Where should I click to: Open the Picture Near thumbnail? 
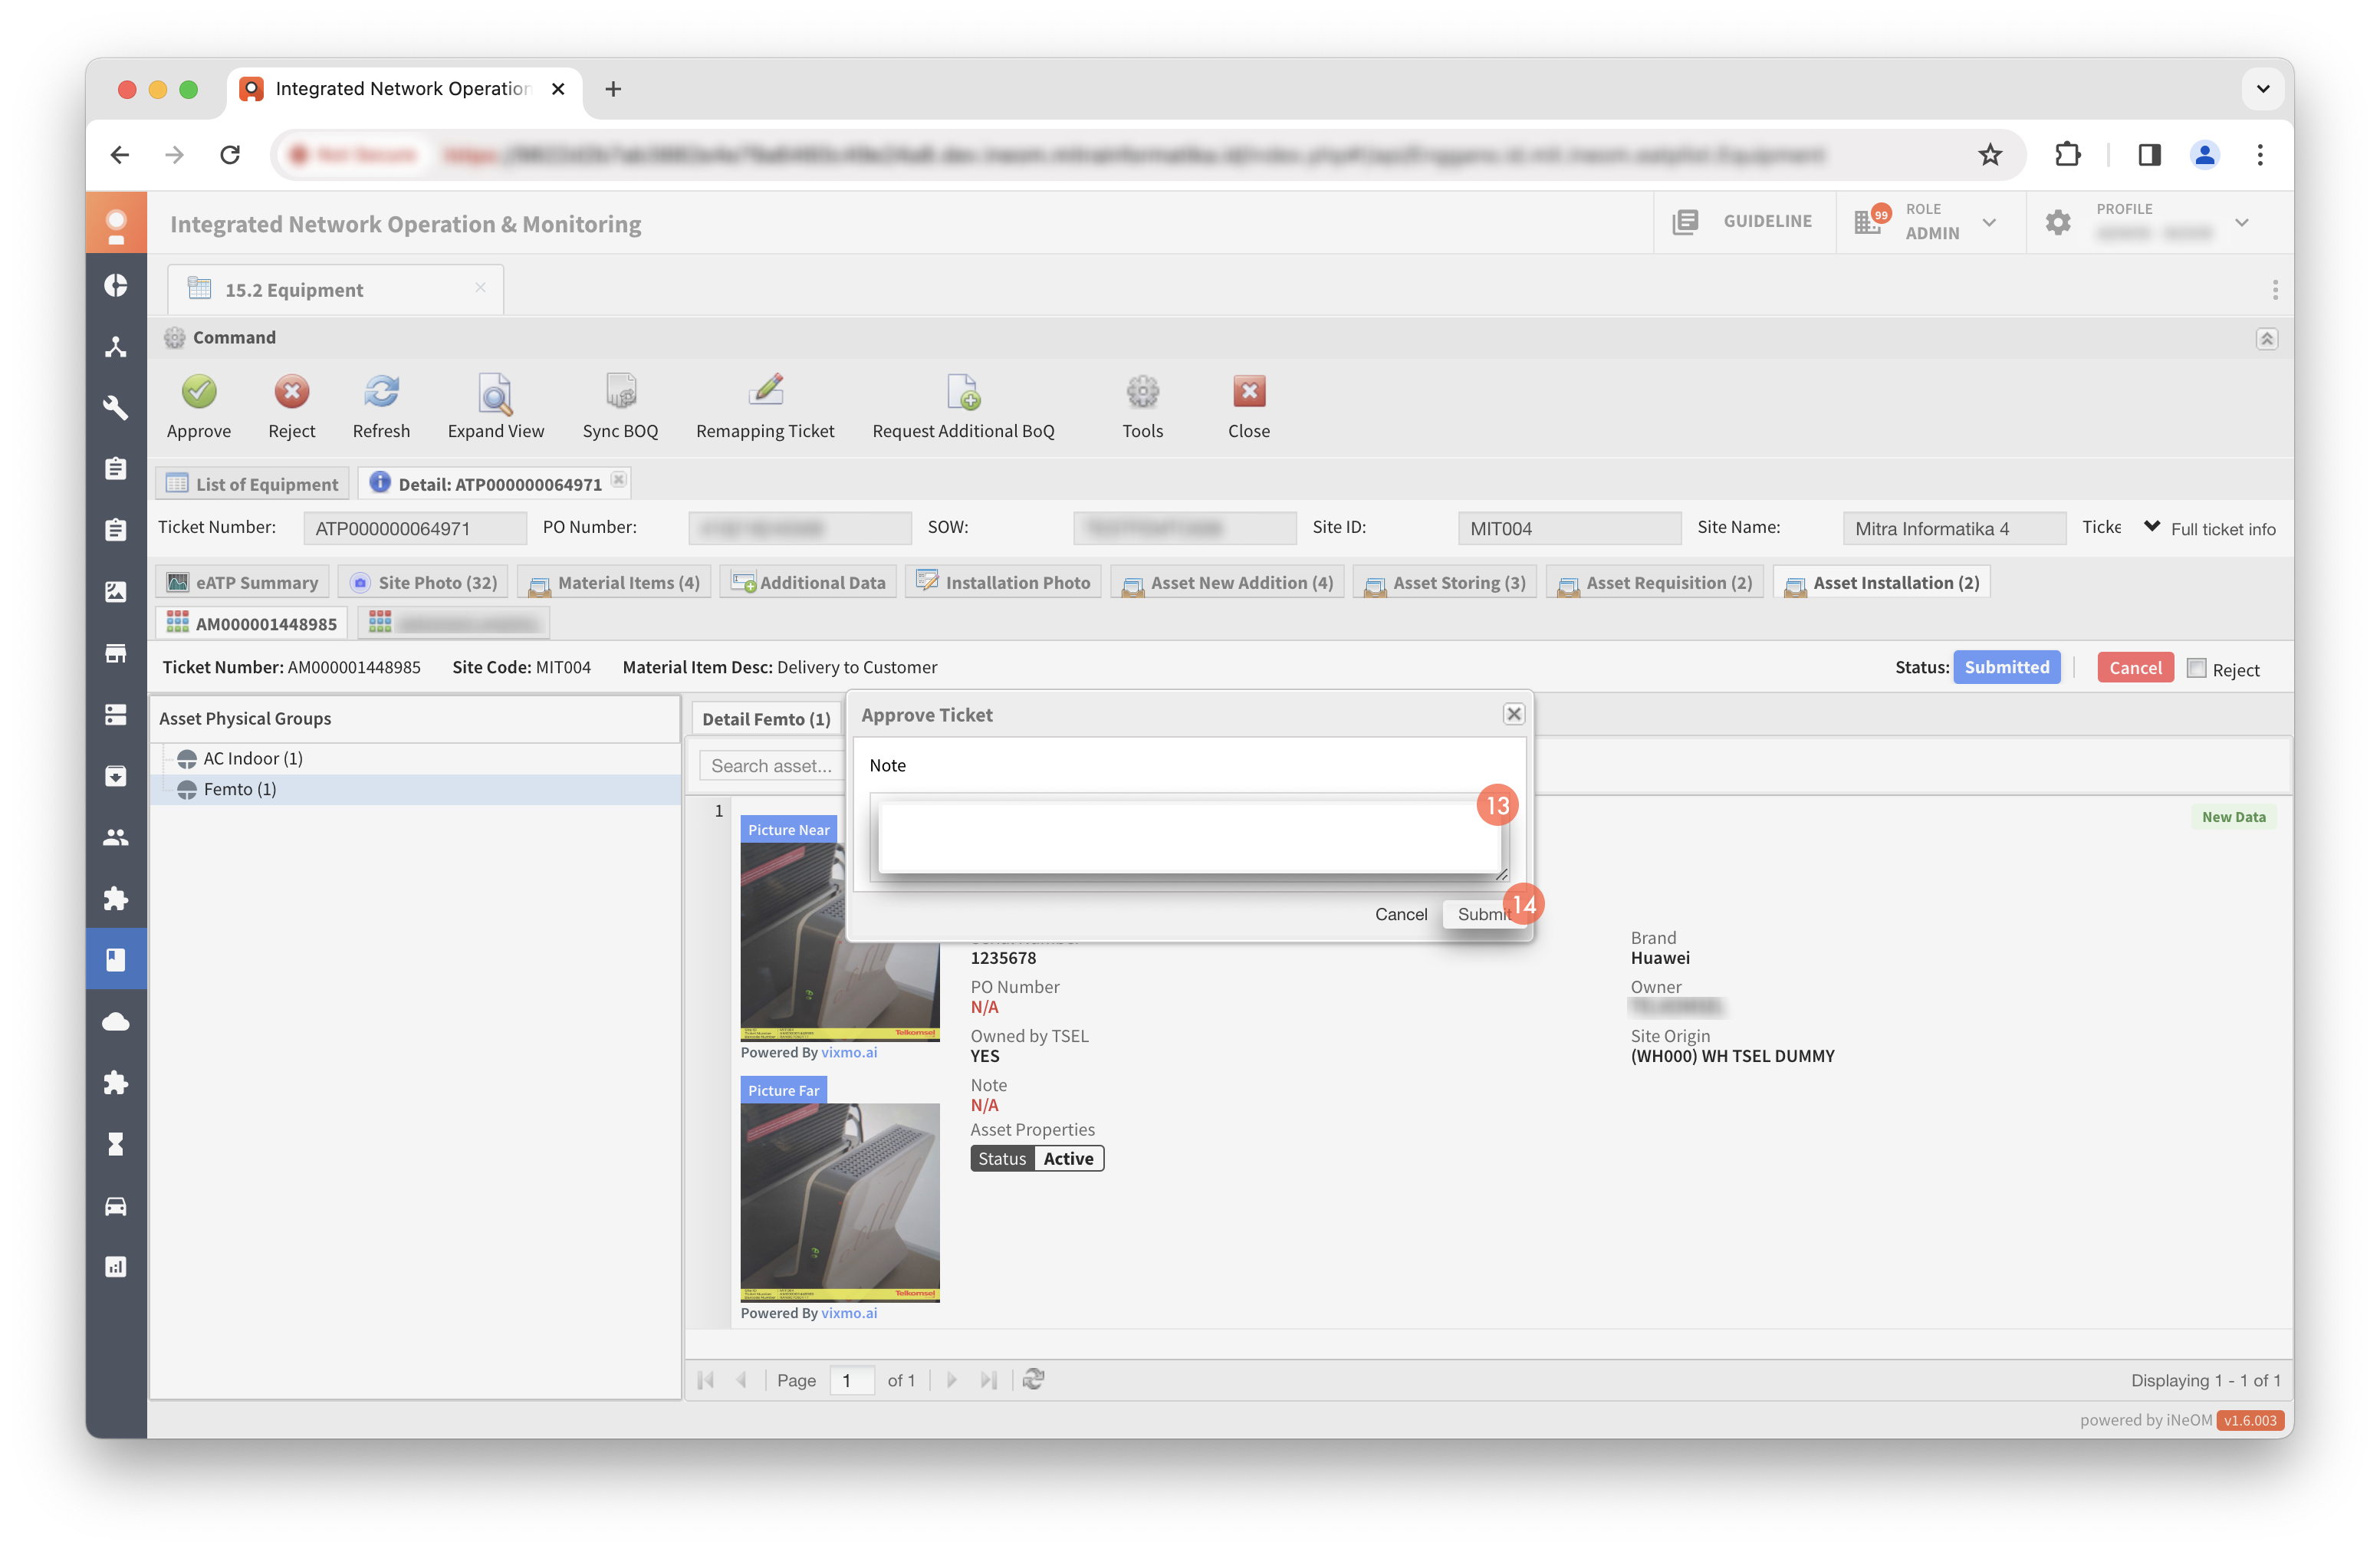[x=840, y=941]
